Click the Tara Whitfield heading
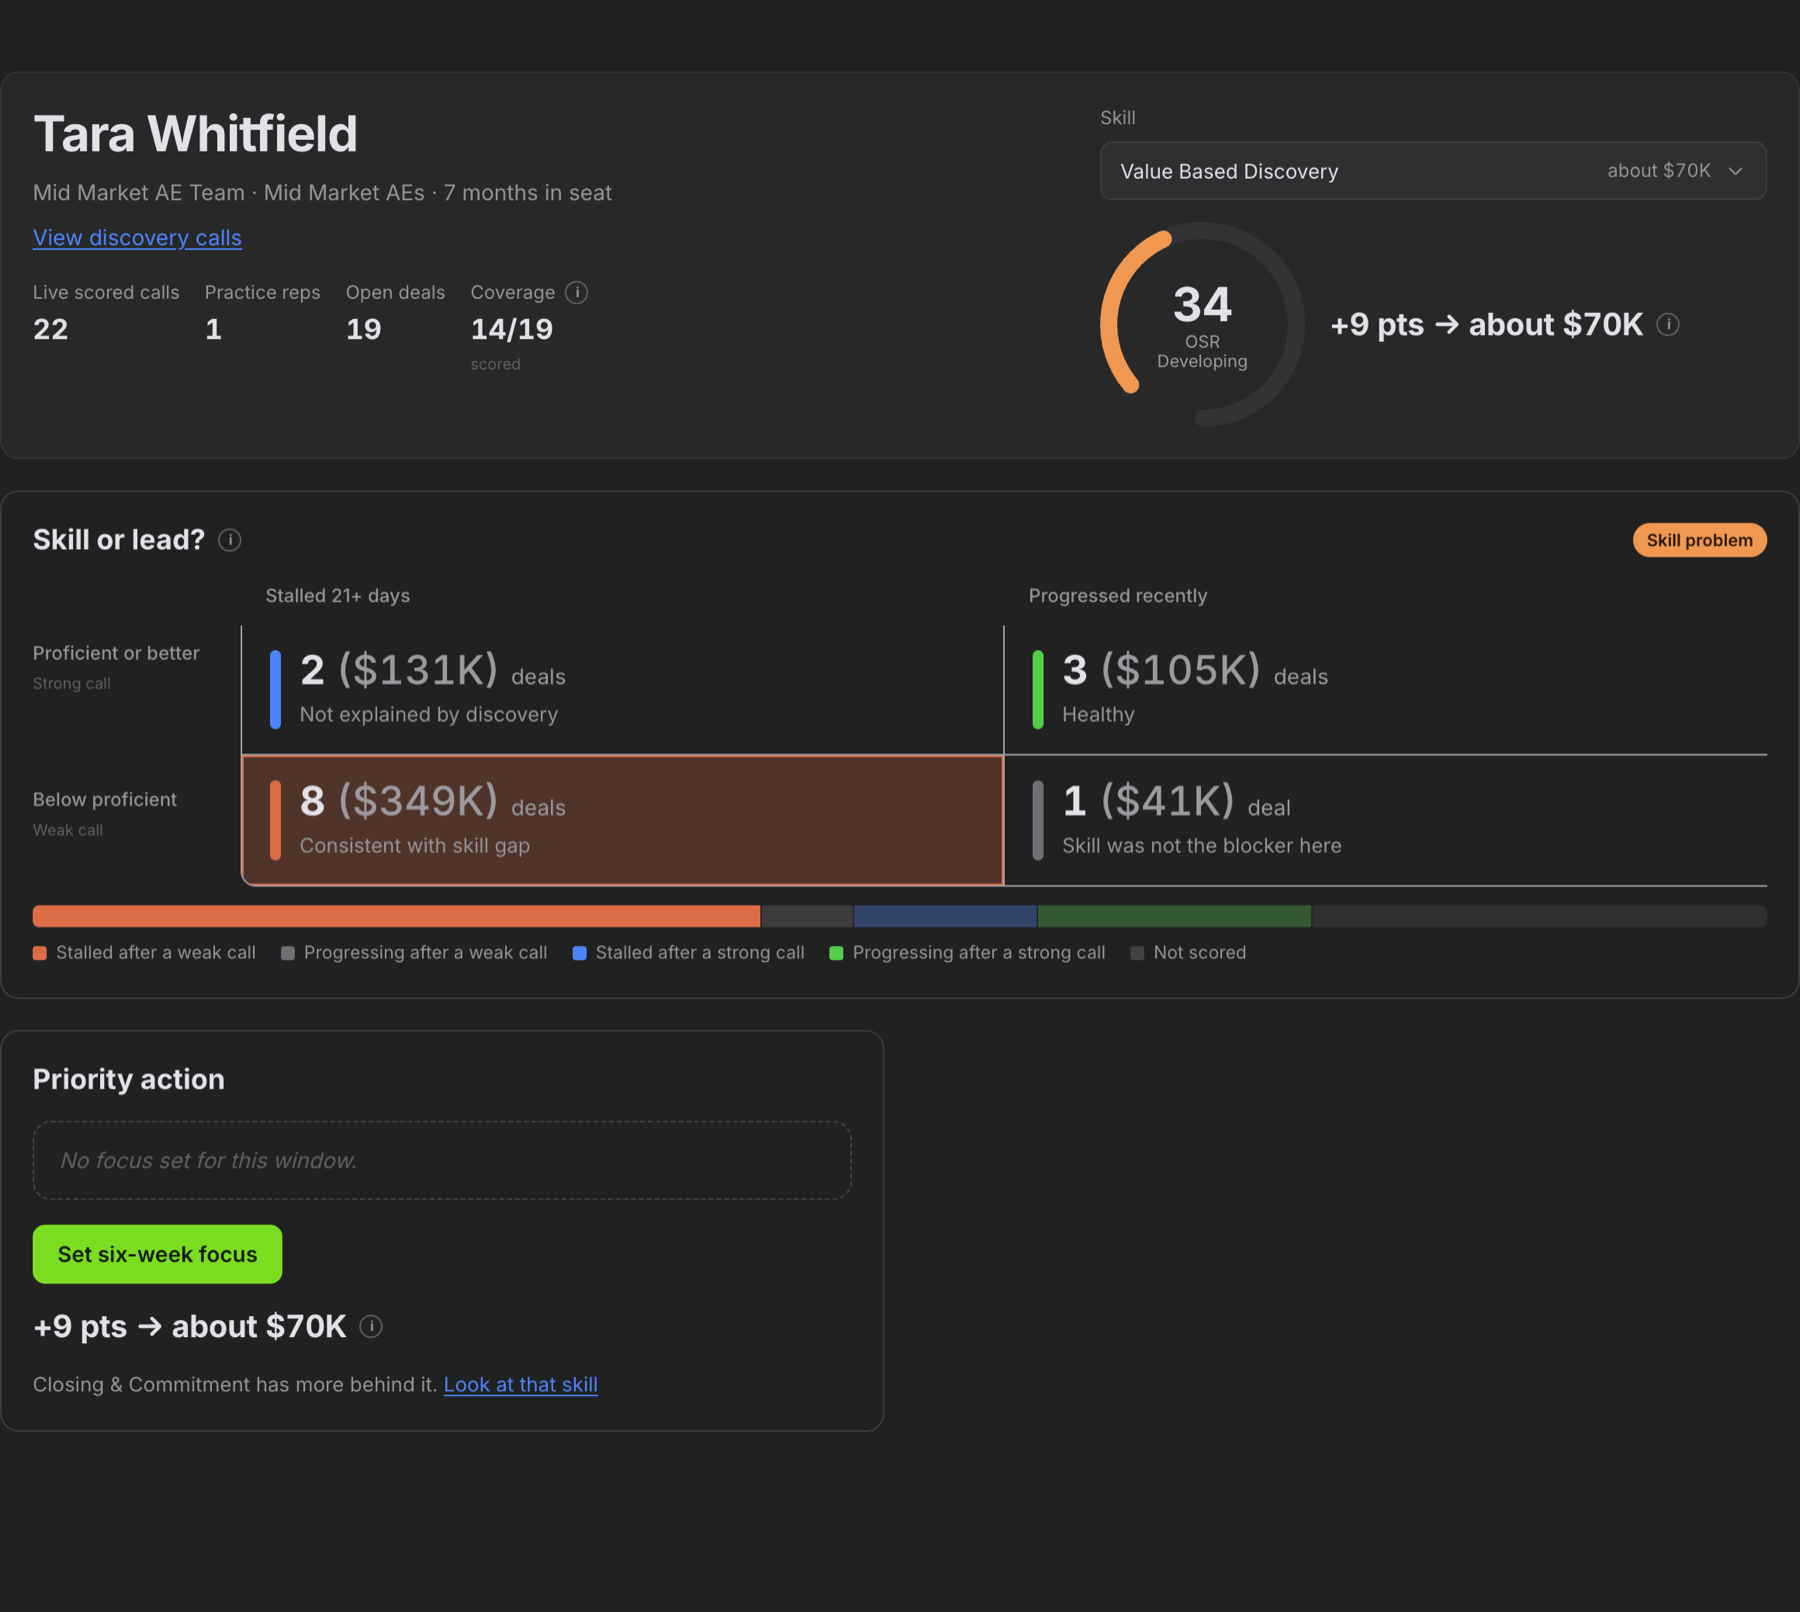 point(195,134)
